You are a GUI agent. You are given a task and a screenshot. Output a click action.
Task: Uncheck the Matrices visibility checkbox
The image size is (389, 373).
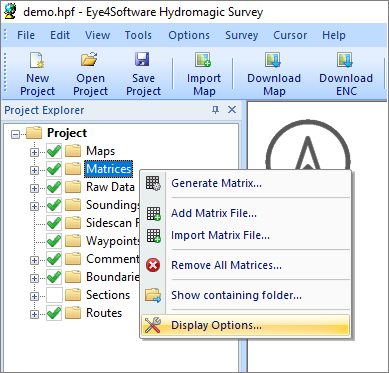54,170
